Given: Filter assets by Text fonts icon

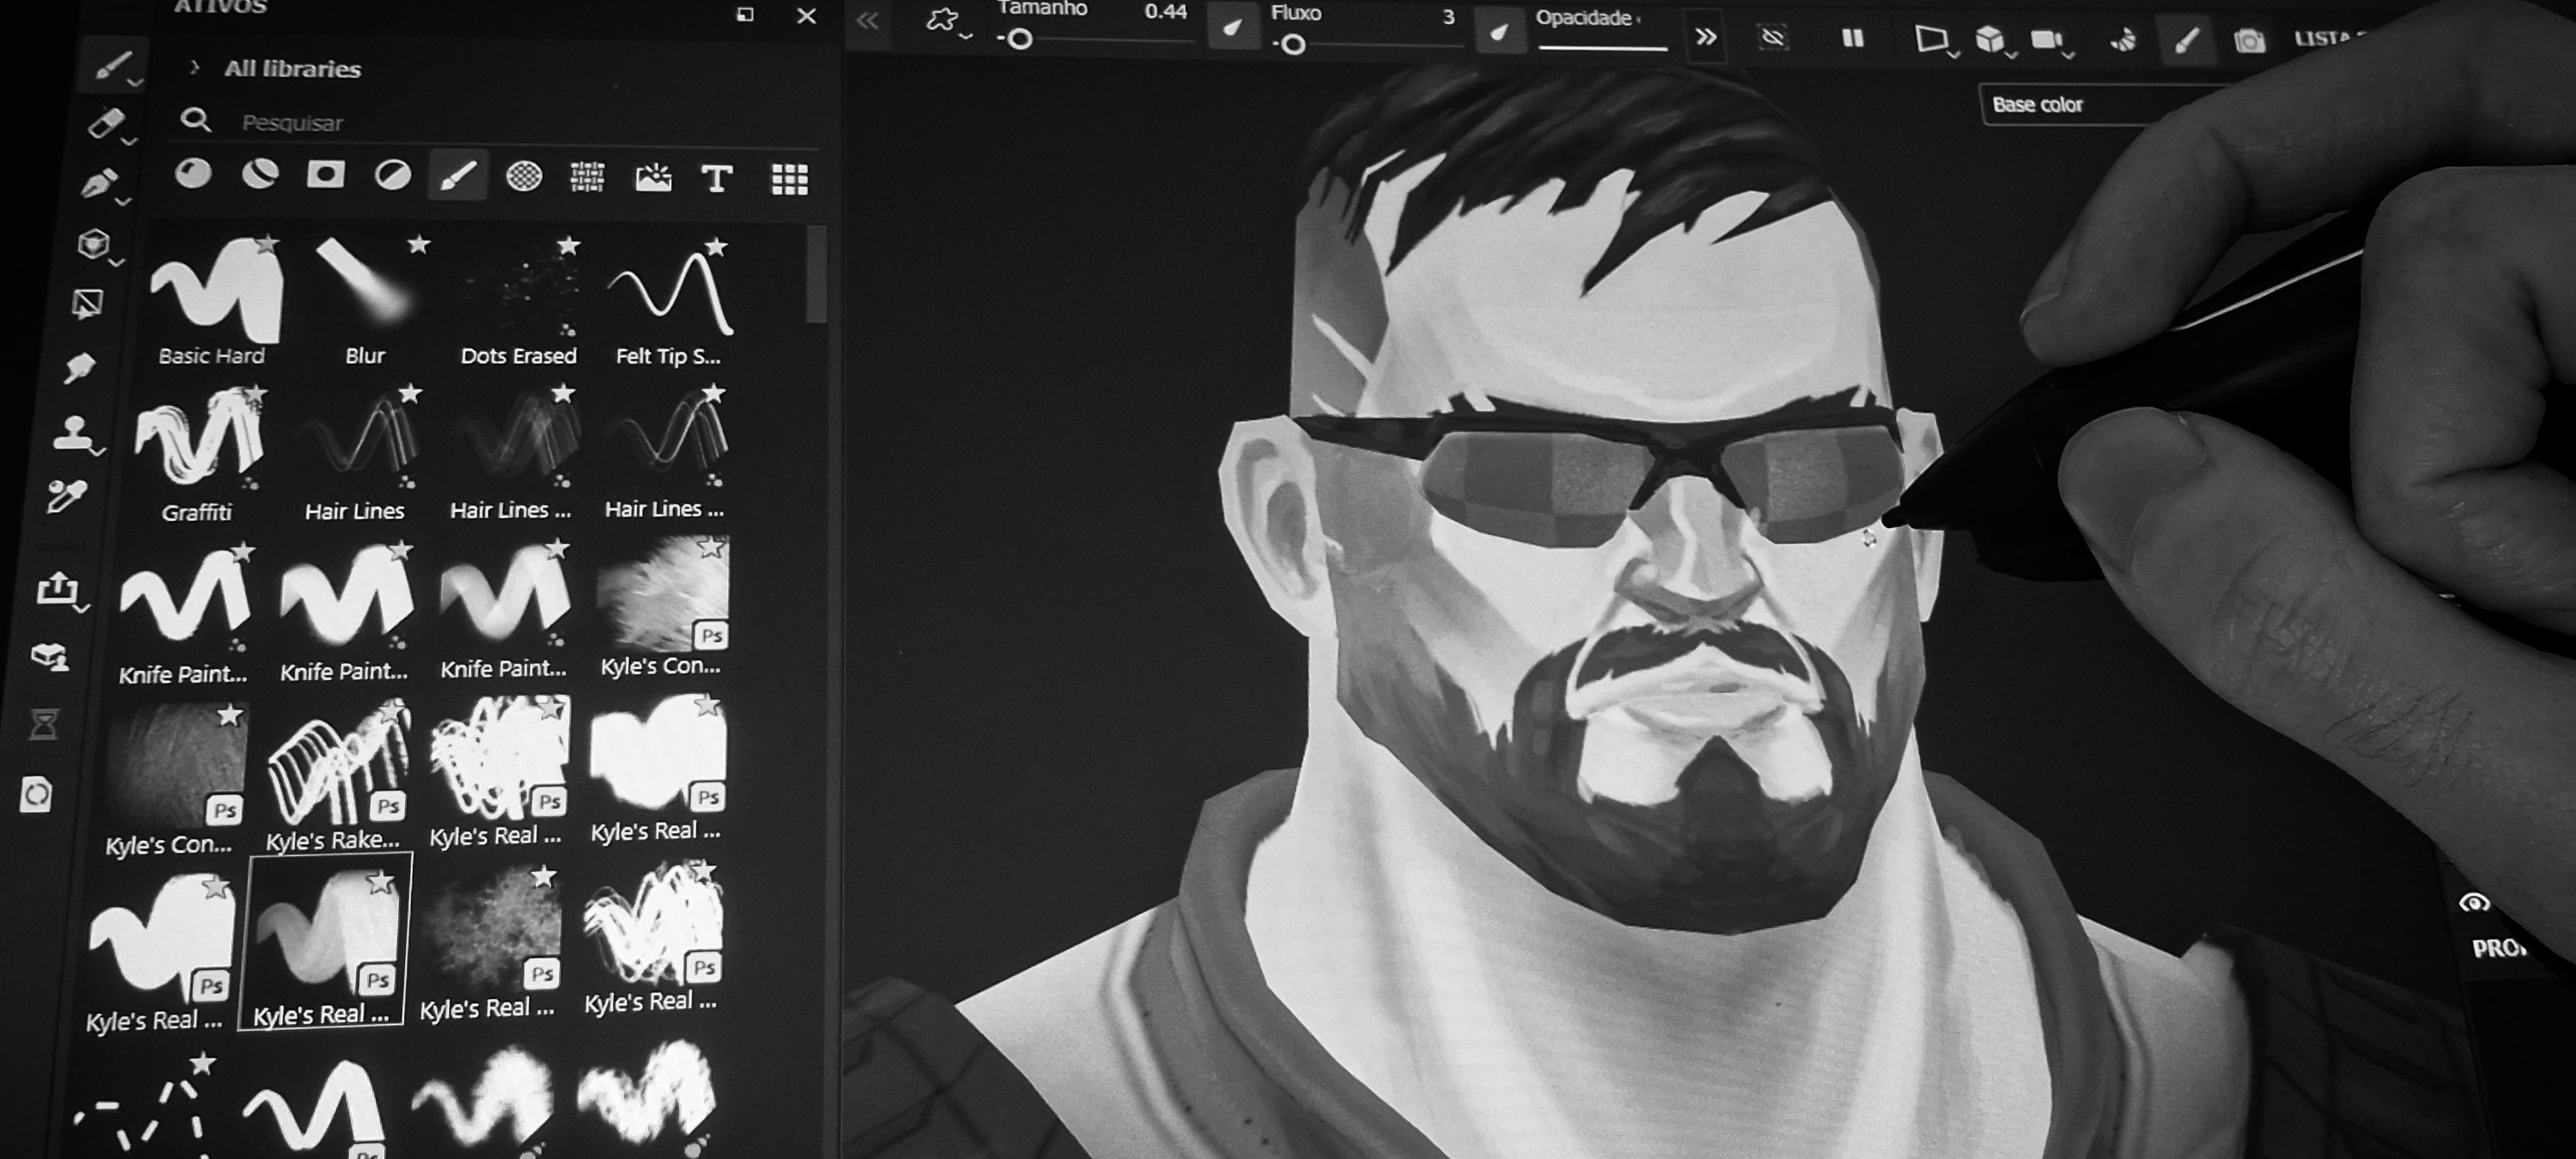Looking at the screenshot, I should 717,179.
